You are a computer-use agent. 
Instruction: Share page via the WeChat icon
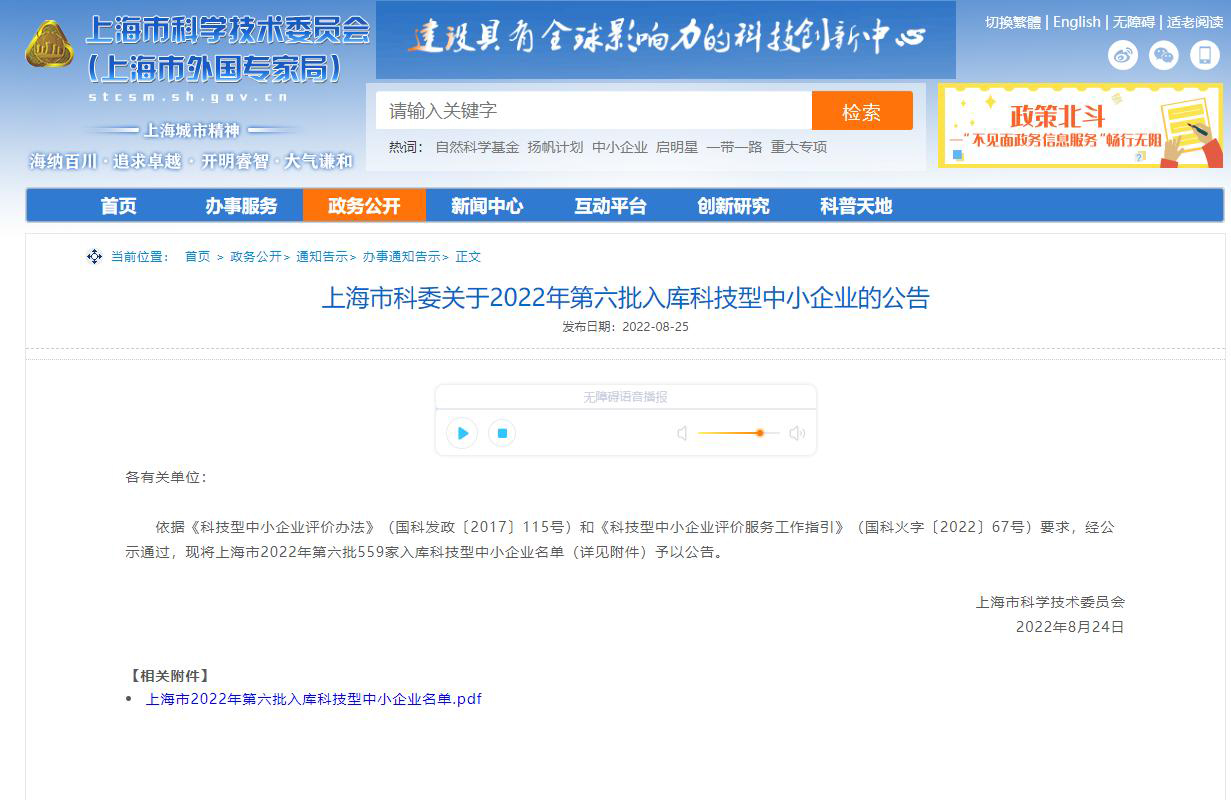pyautogui.click(x=1162, y=56)
